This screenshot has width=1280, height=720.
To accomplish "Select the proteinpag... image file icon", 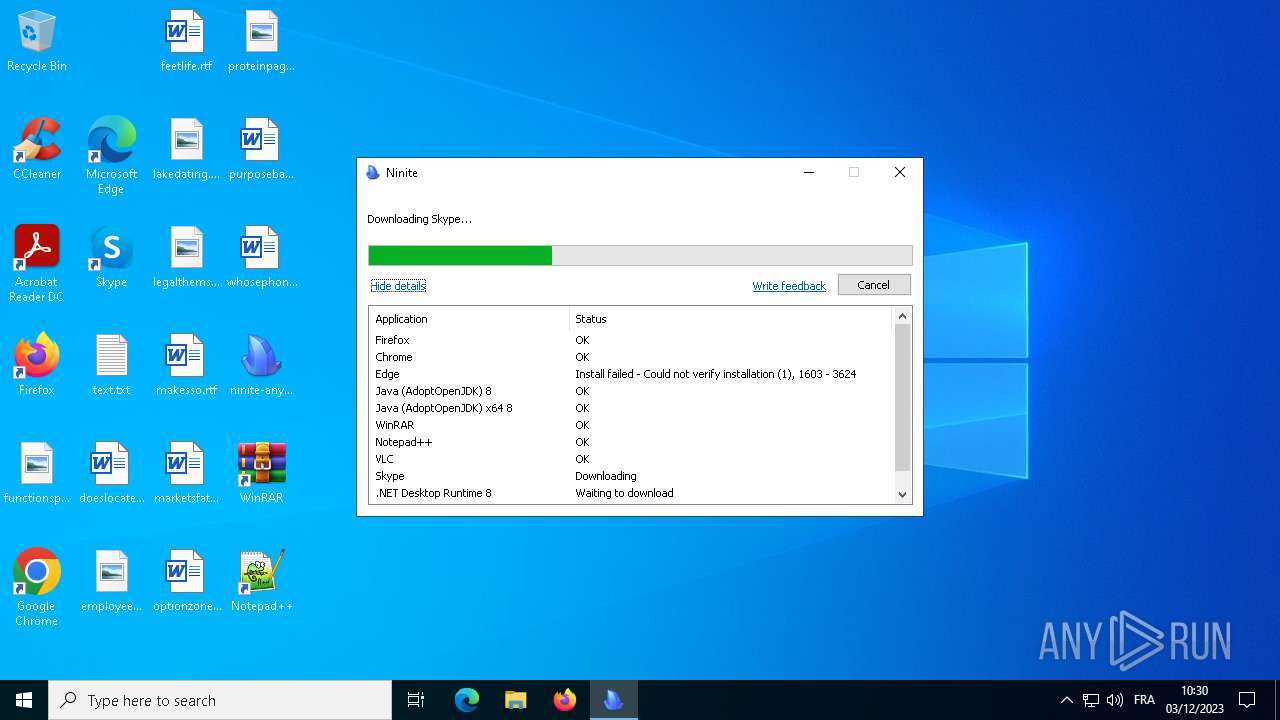I will pyautogui.click(x=261, y=42).
